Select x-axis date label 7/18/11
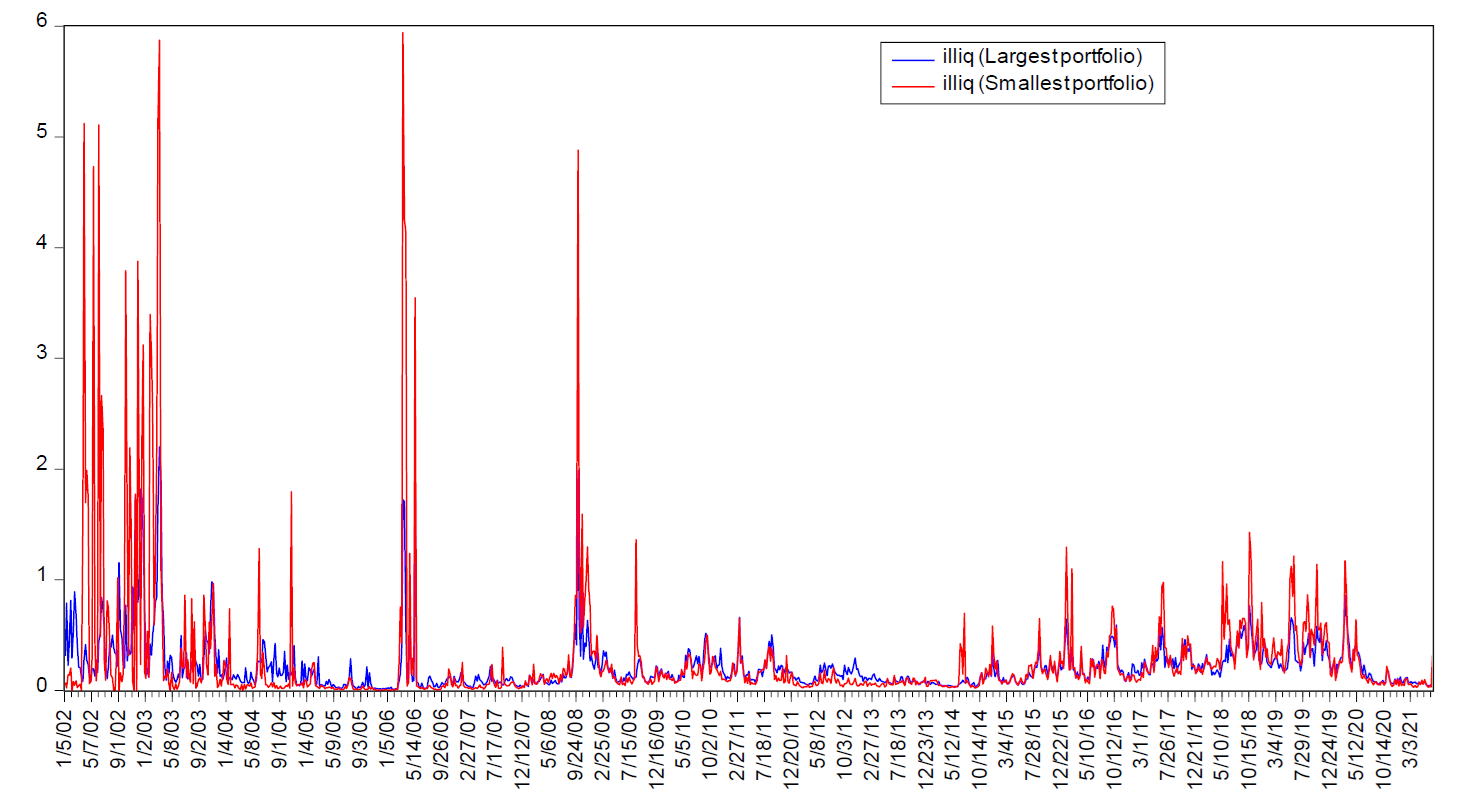Screen dimensions: 1469x794 763,742
